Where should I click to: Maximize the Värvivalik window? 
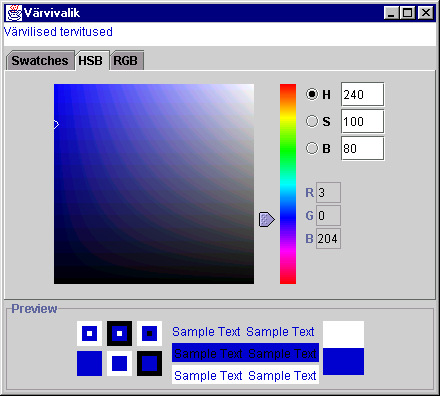(408, 13)
